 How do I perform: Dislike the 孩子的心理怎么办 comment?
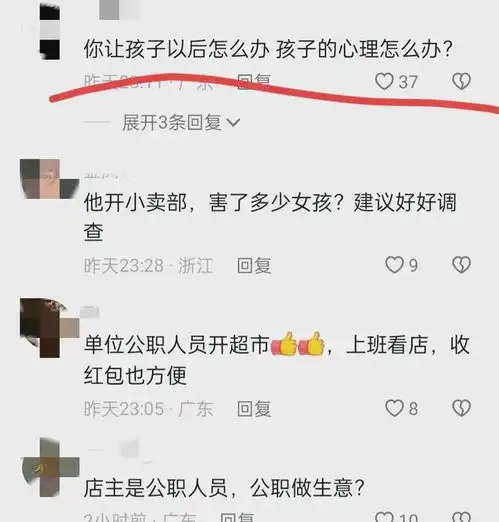(x=461, y=82)
